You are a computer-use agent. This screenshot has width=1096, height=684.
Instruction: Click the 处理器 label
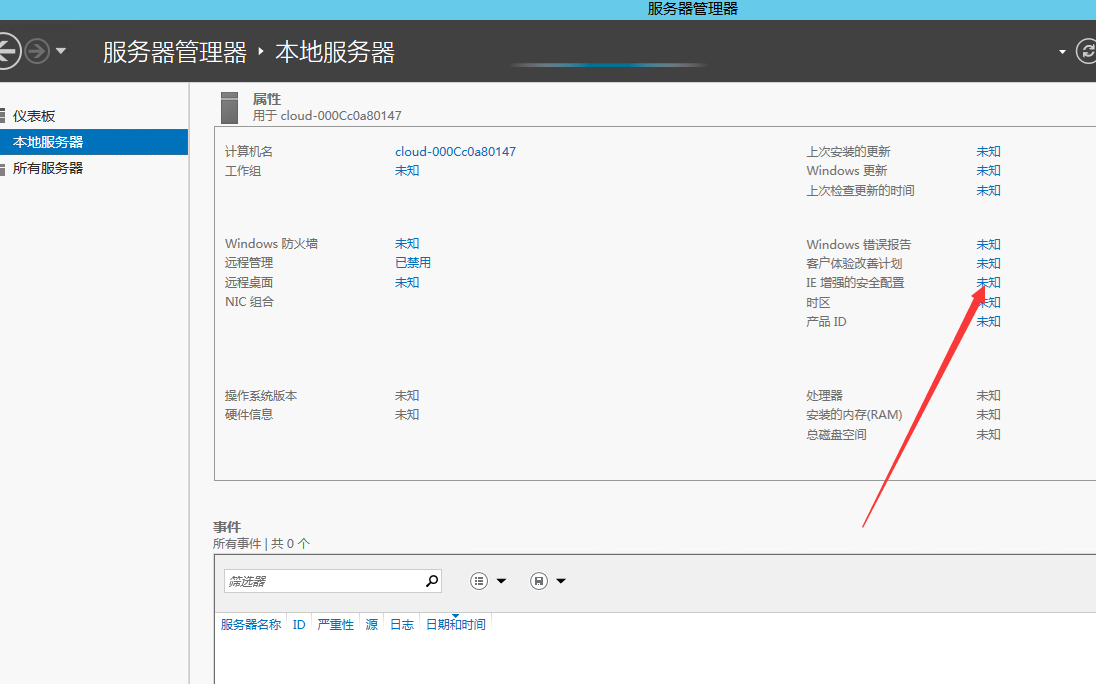point(824,395)
